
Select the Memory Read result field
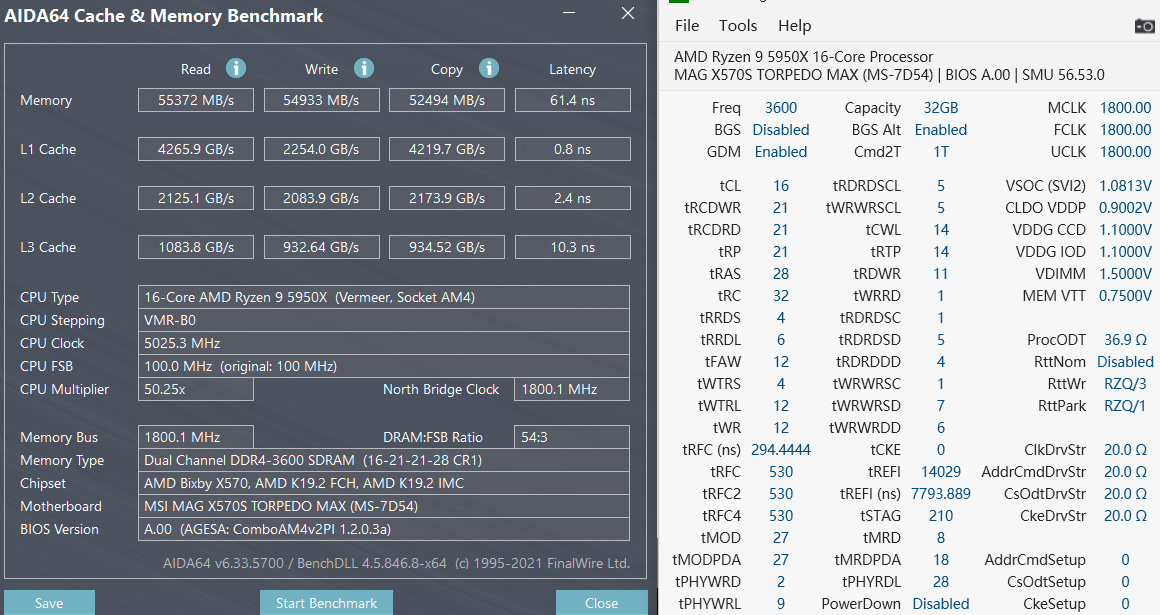[196, 100]
